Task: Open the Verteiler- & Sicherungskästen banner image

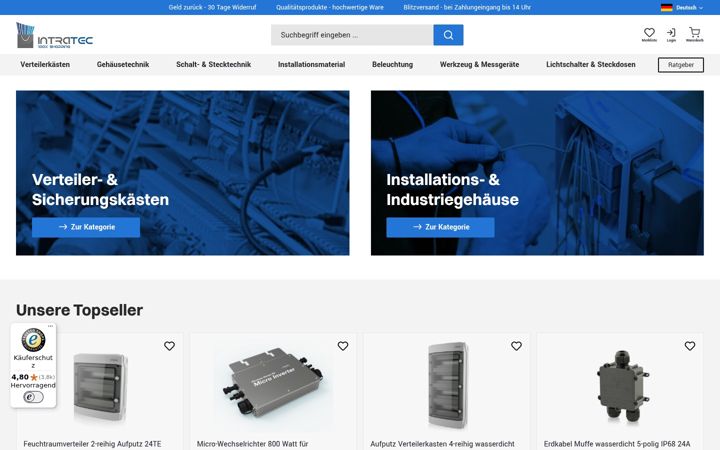Action: [x=183, y=173]
